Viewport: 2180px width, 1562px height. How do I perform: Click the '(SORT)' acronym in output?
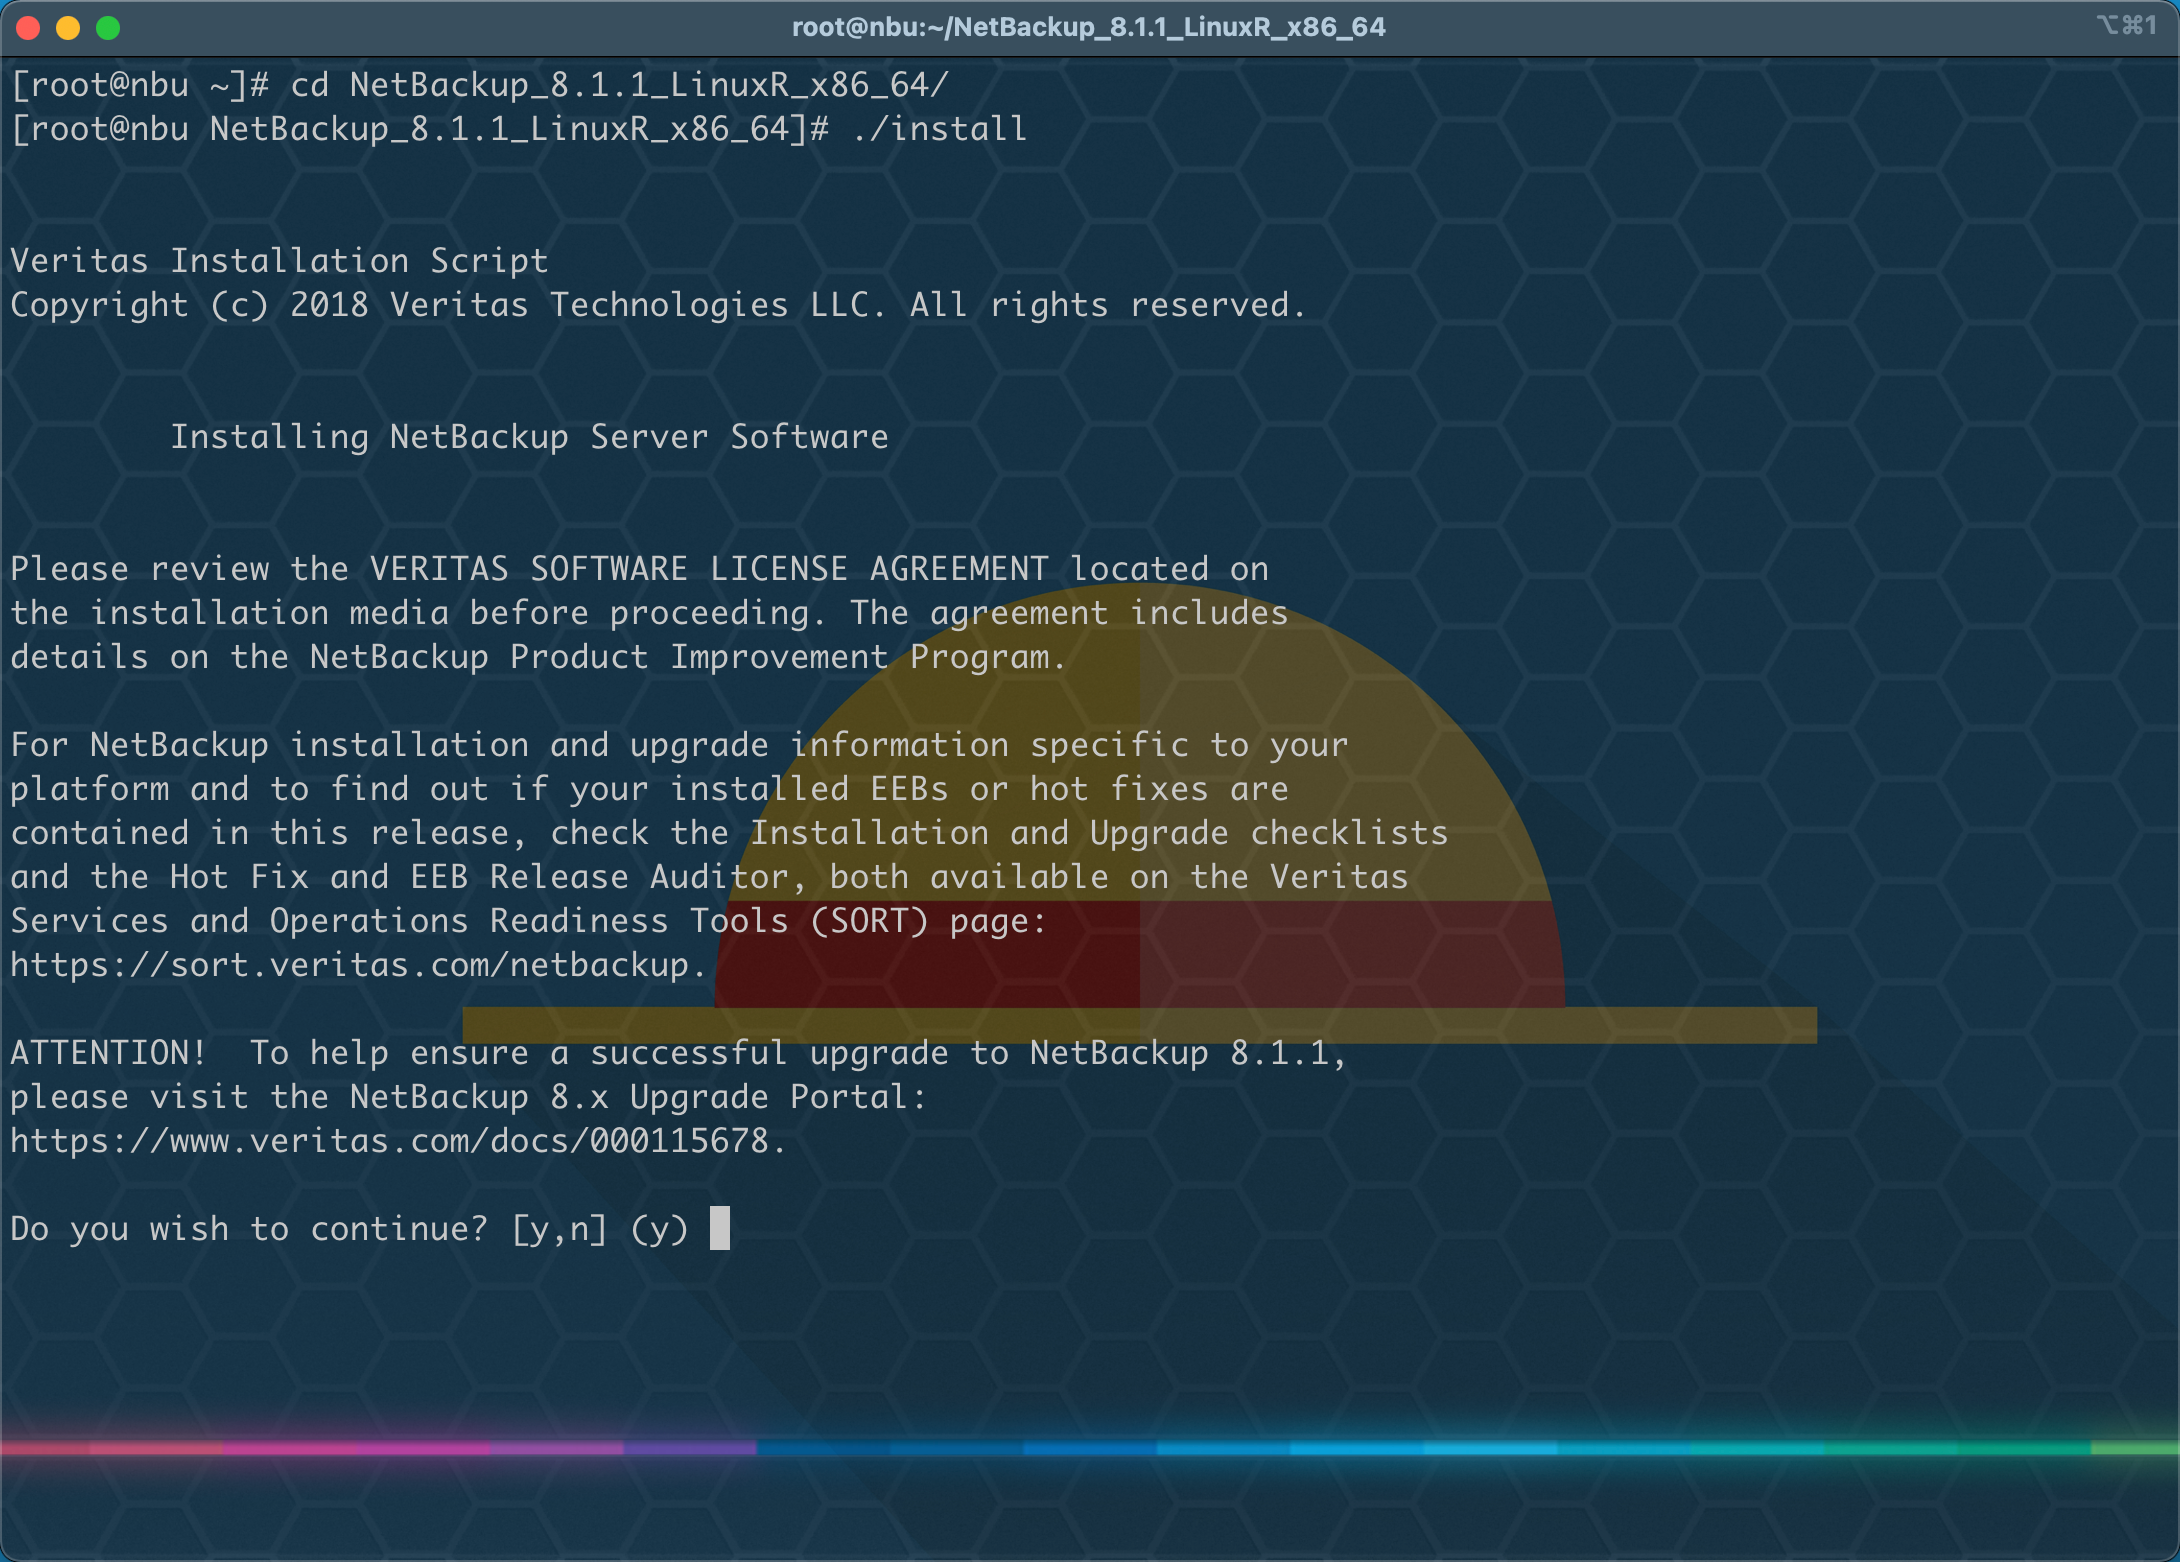pyautogui.click(x=868, y=921)
